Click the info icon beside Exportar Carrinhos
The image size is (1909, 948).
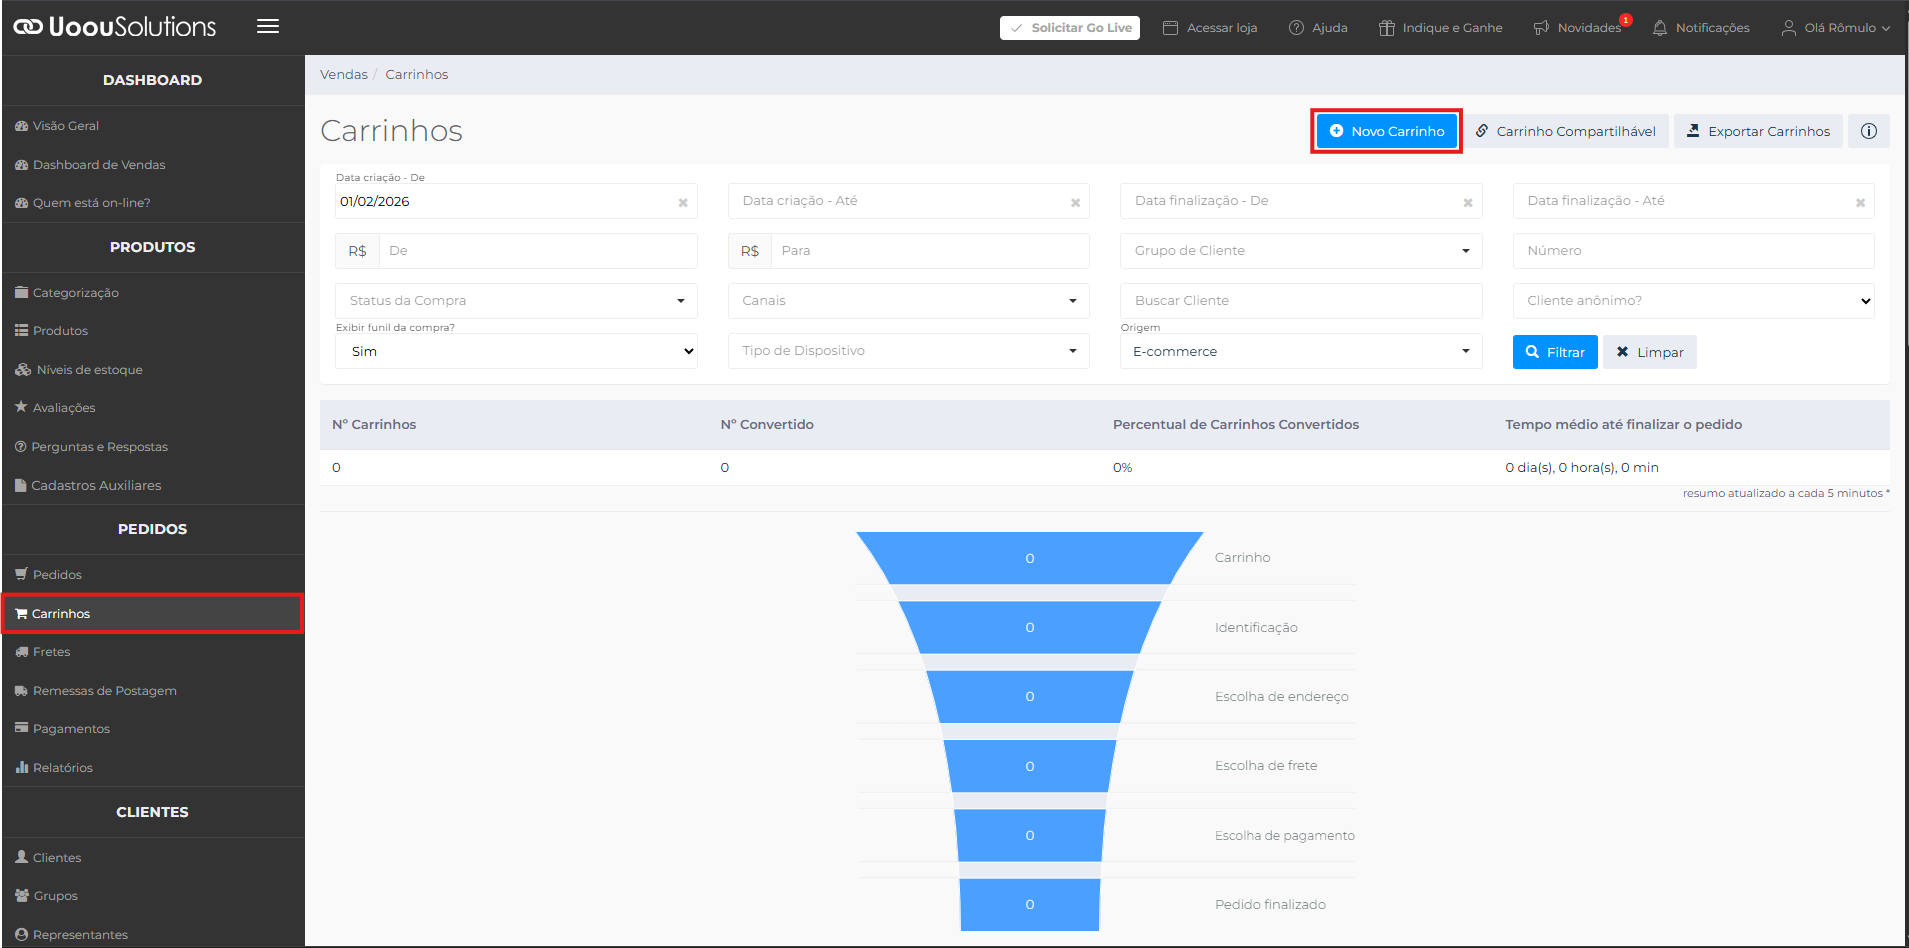coord(1868,131)
